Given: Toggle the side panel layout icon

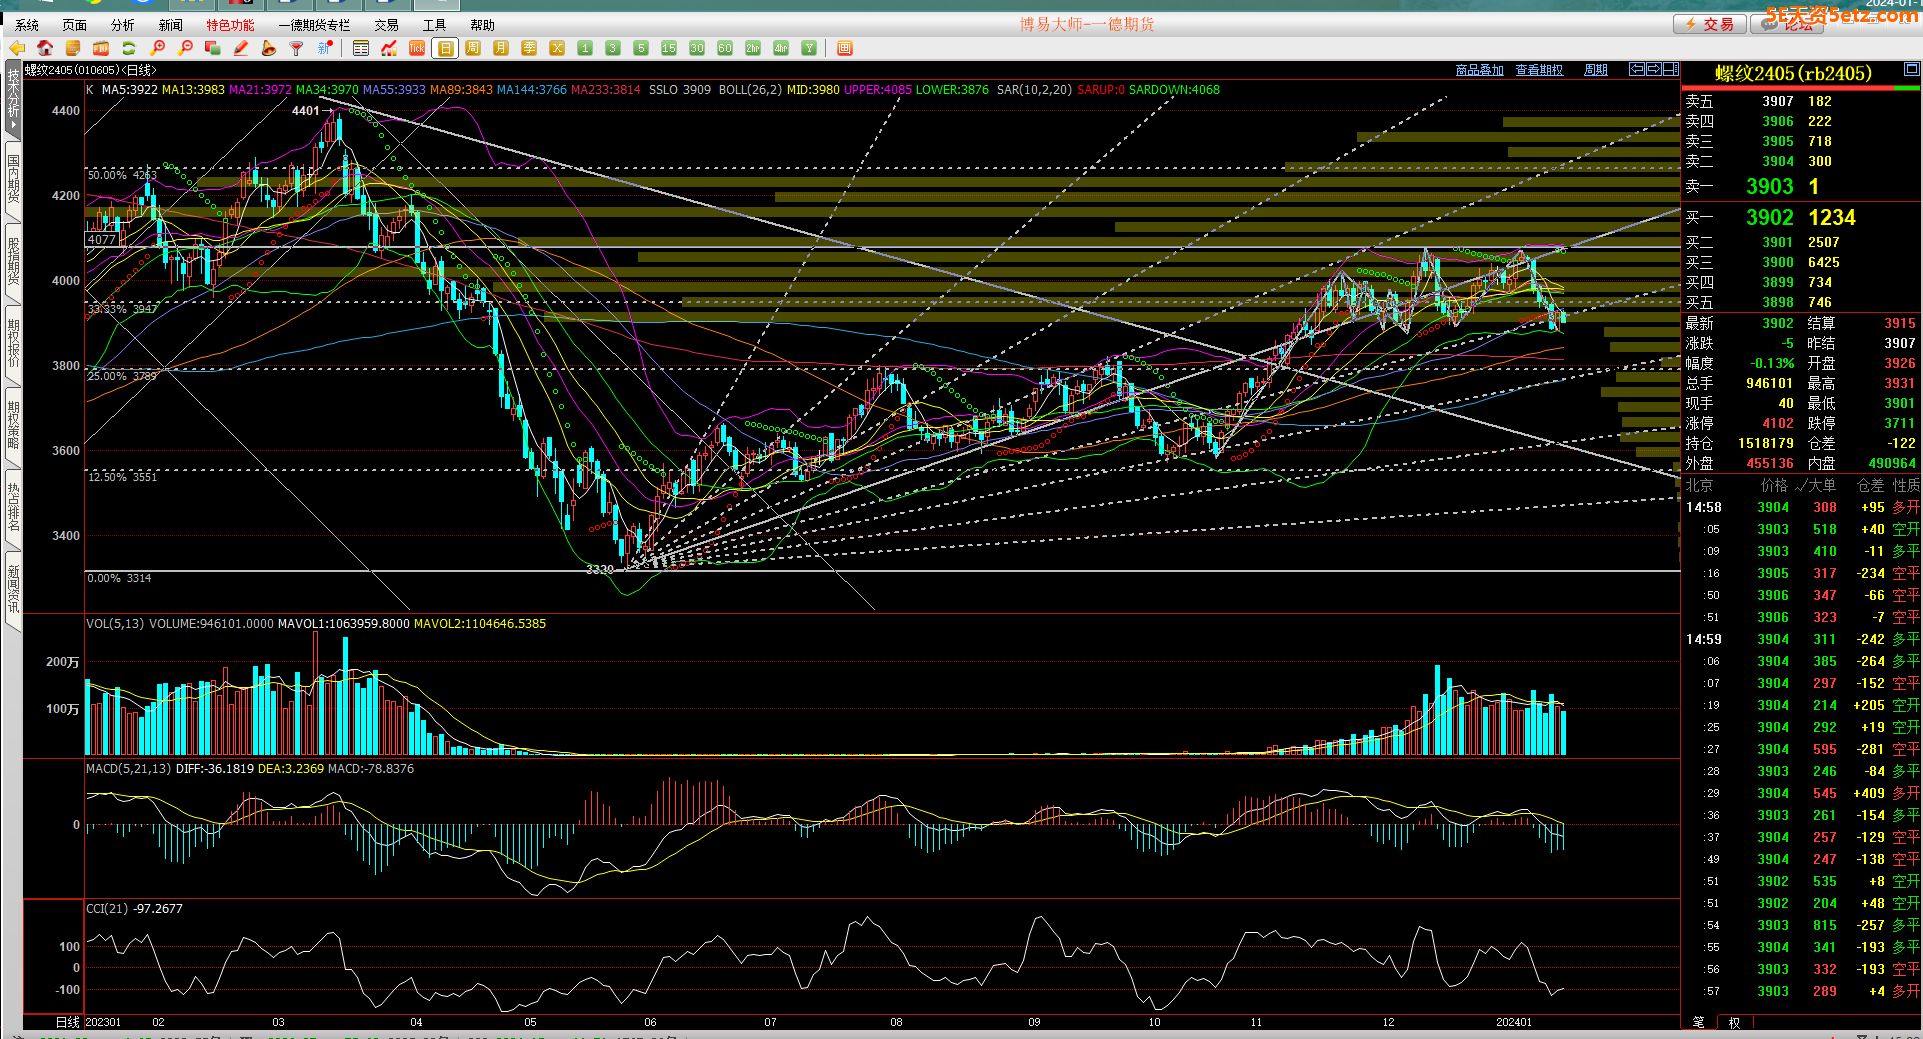Looking at the screenshot, I should coord(1669,69).
